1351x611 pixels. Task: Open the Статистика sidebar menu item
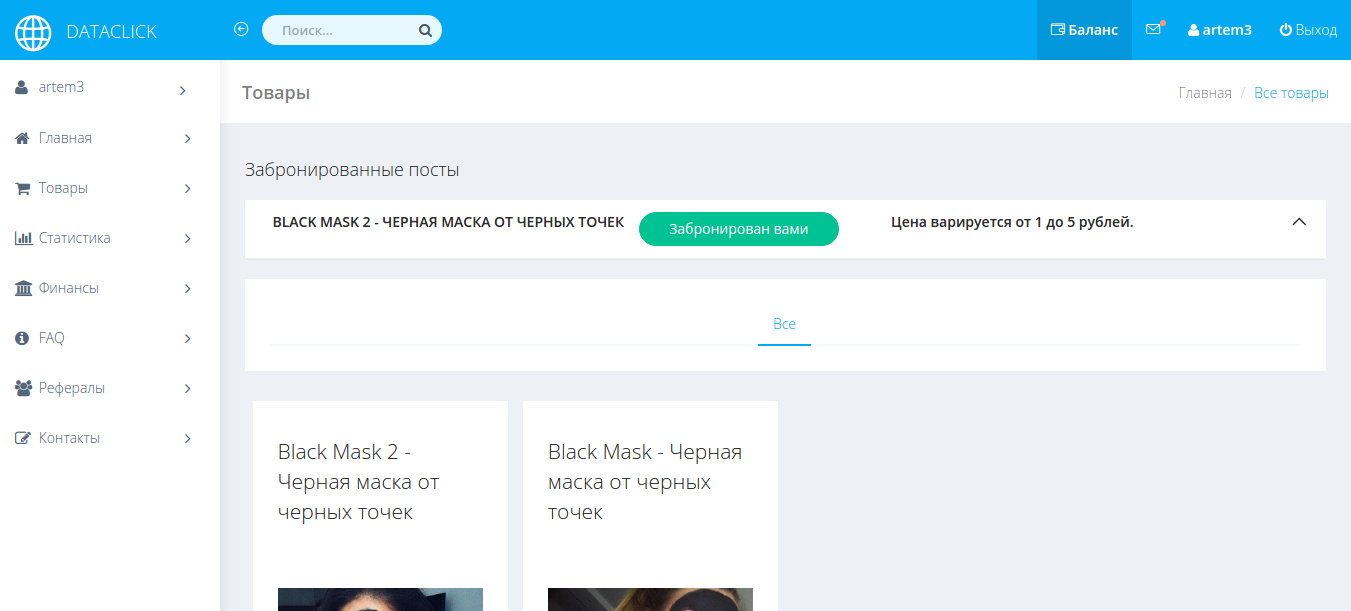pos(110,238)
